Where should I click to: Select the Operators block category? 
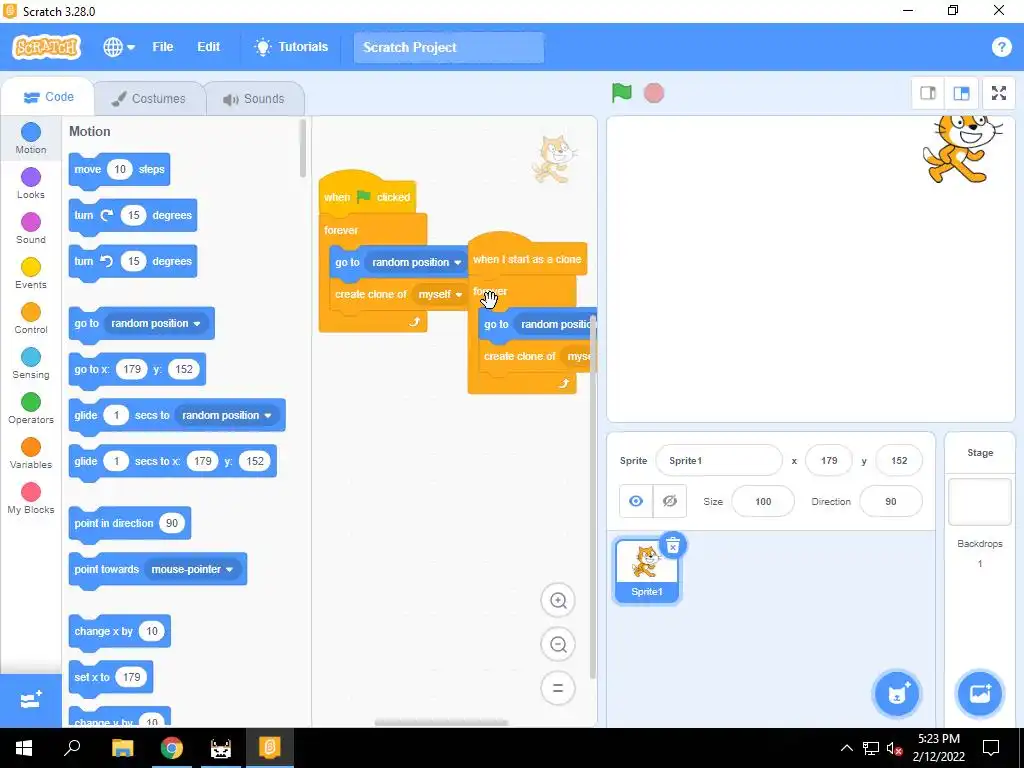[x=31, y=409]
